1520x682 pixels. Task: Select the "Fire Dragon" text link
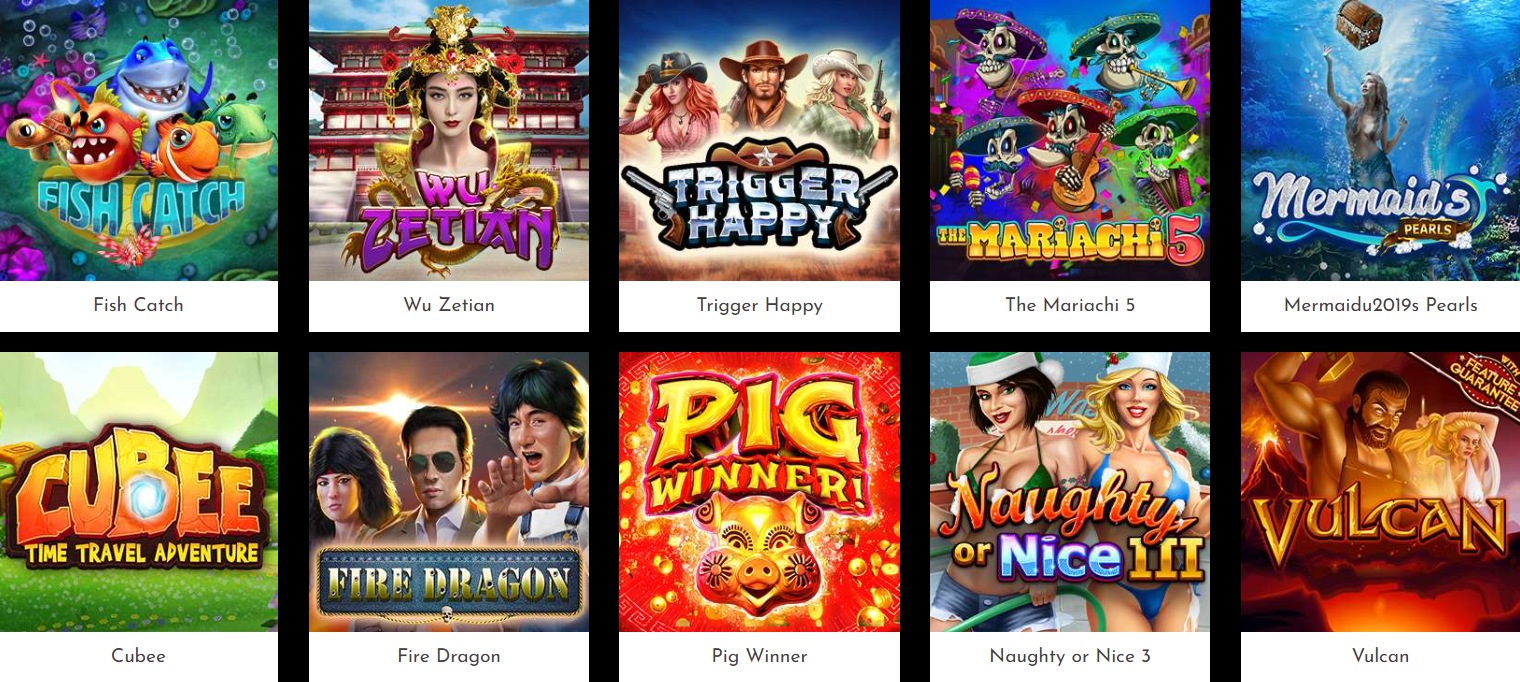449,656
